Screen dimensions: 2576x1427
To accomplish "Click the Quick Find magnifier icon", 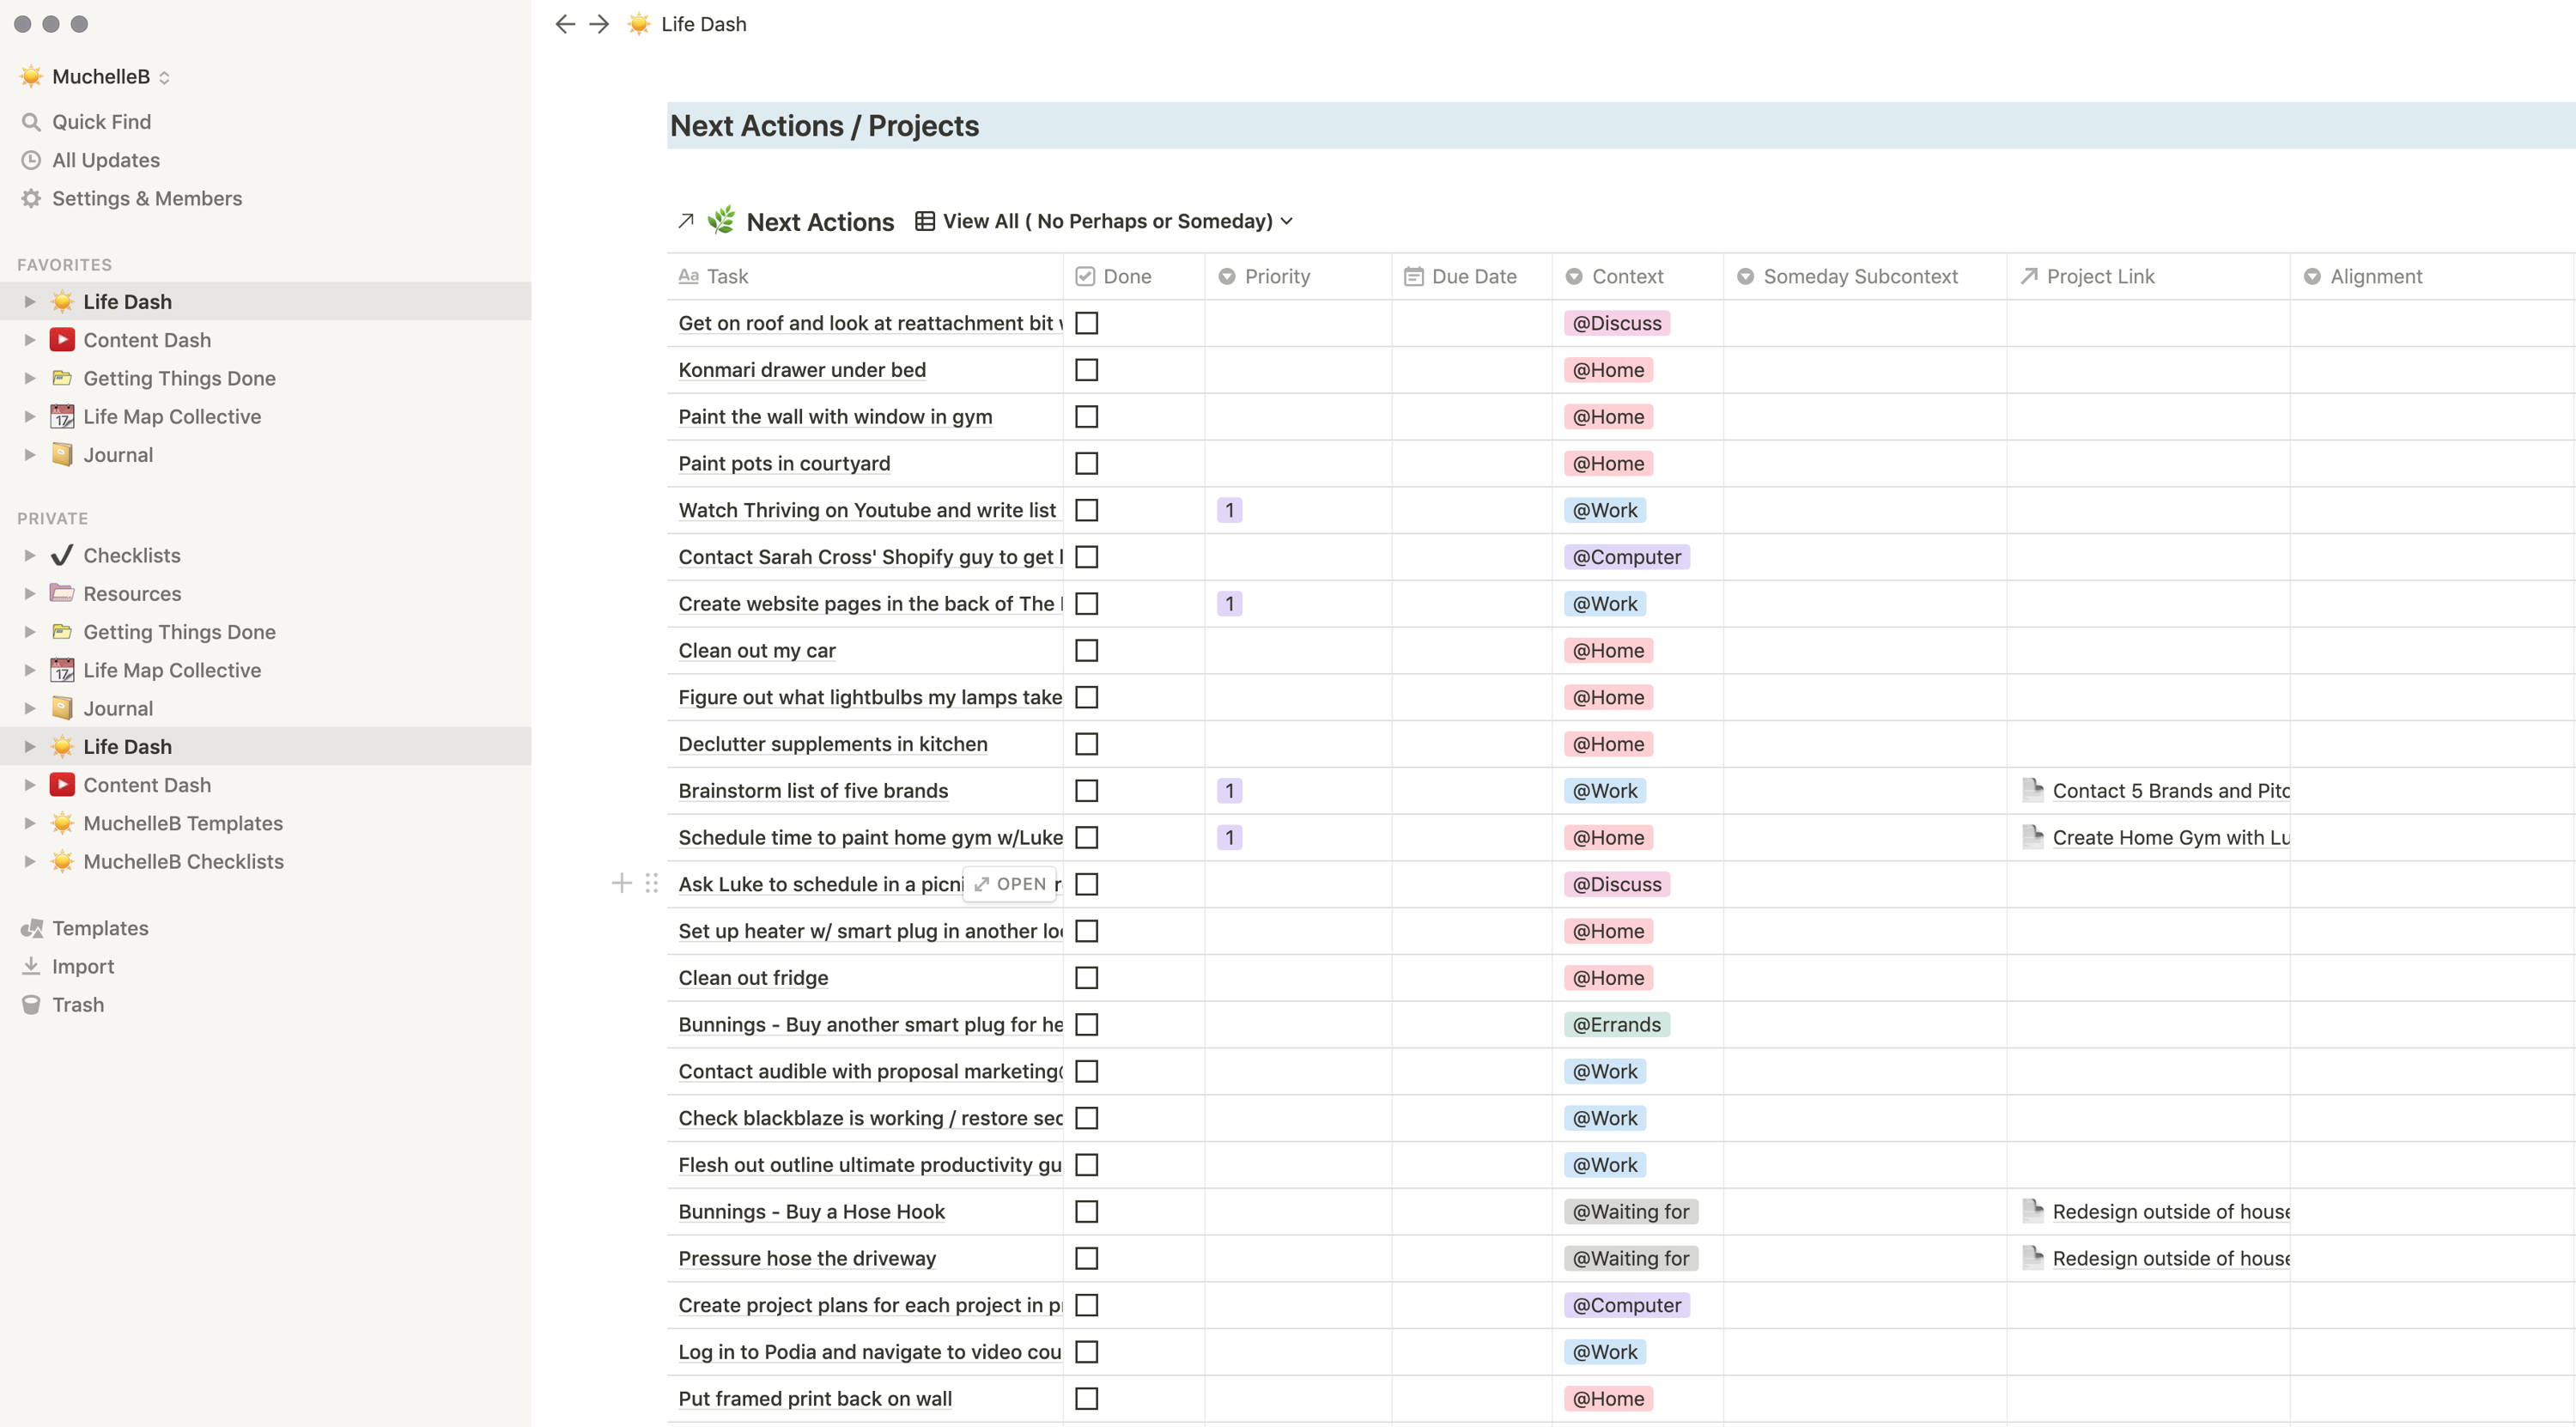I will 31,122.
